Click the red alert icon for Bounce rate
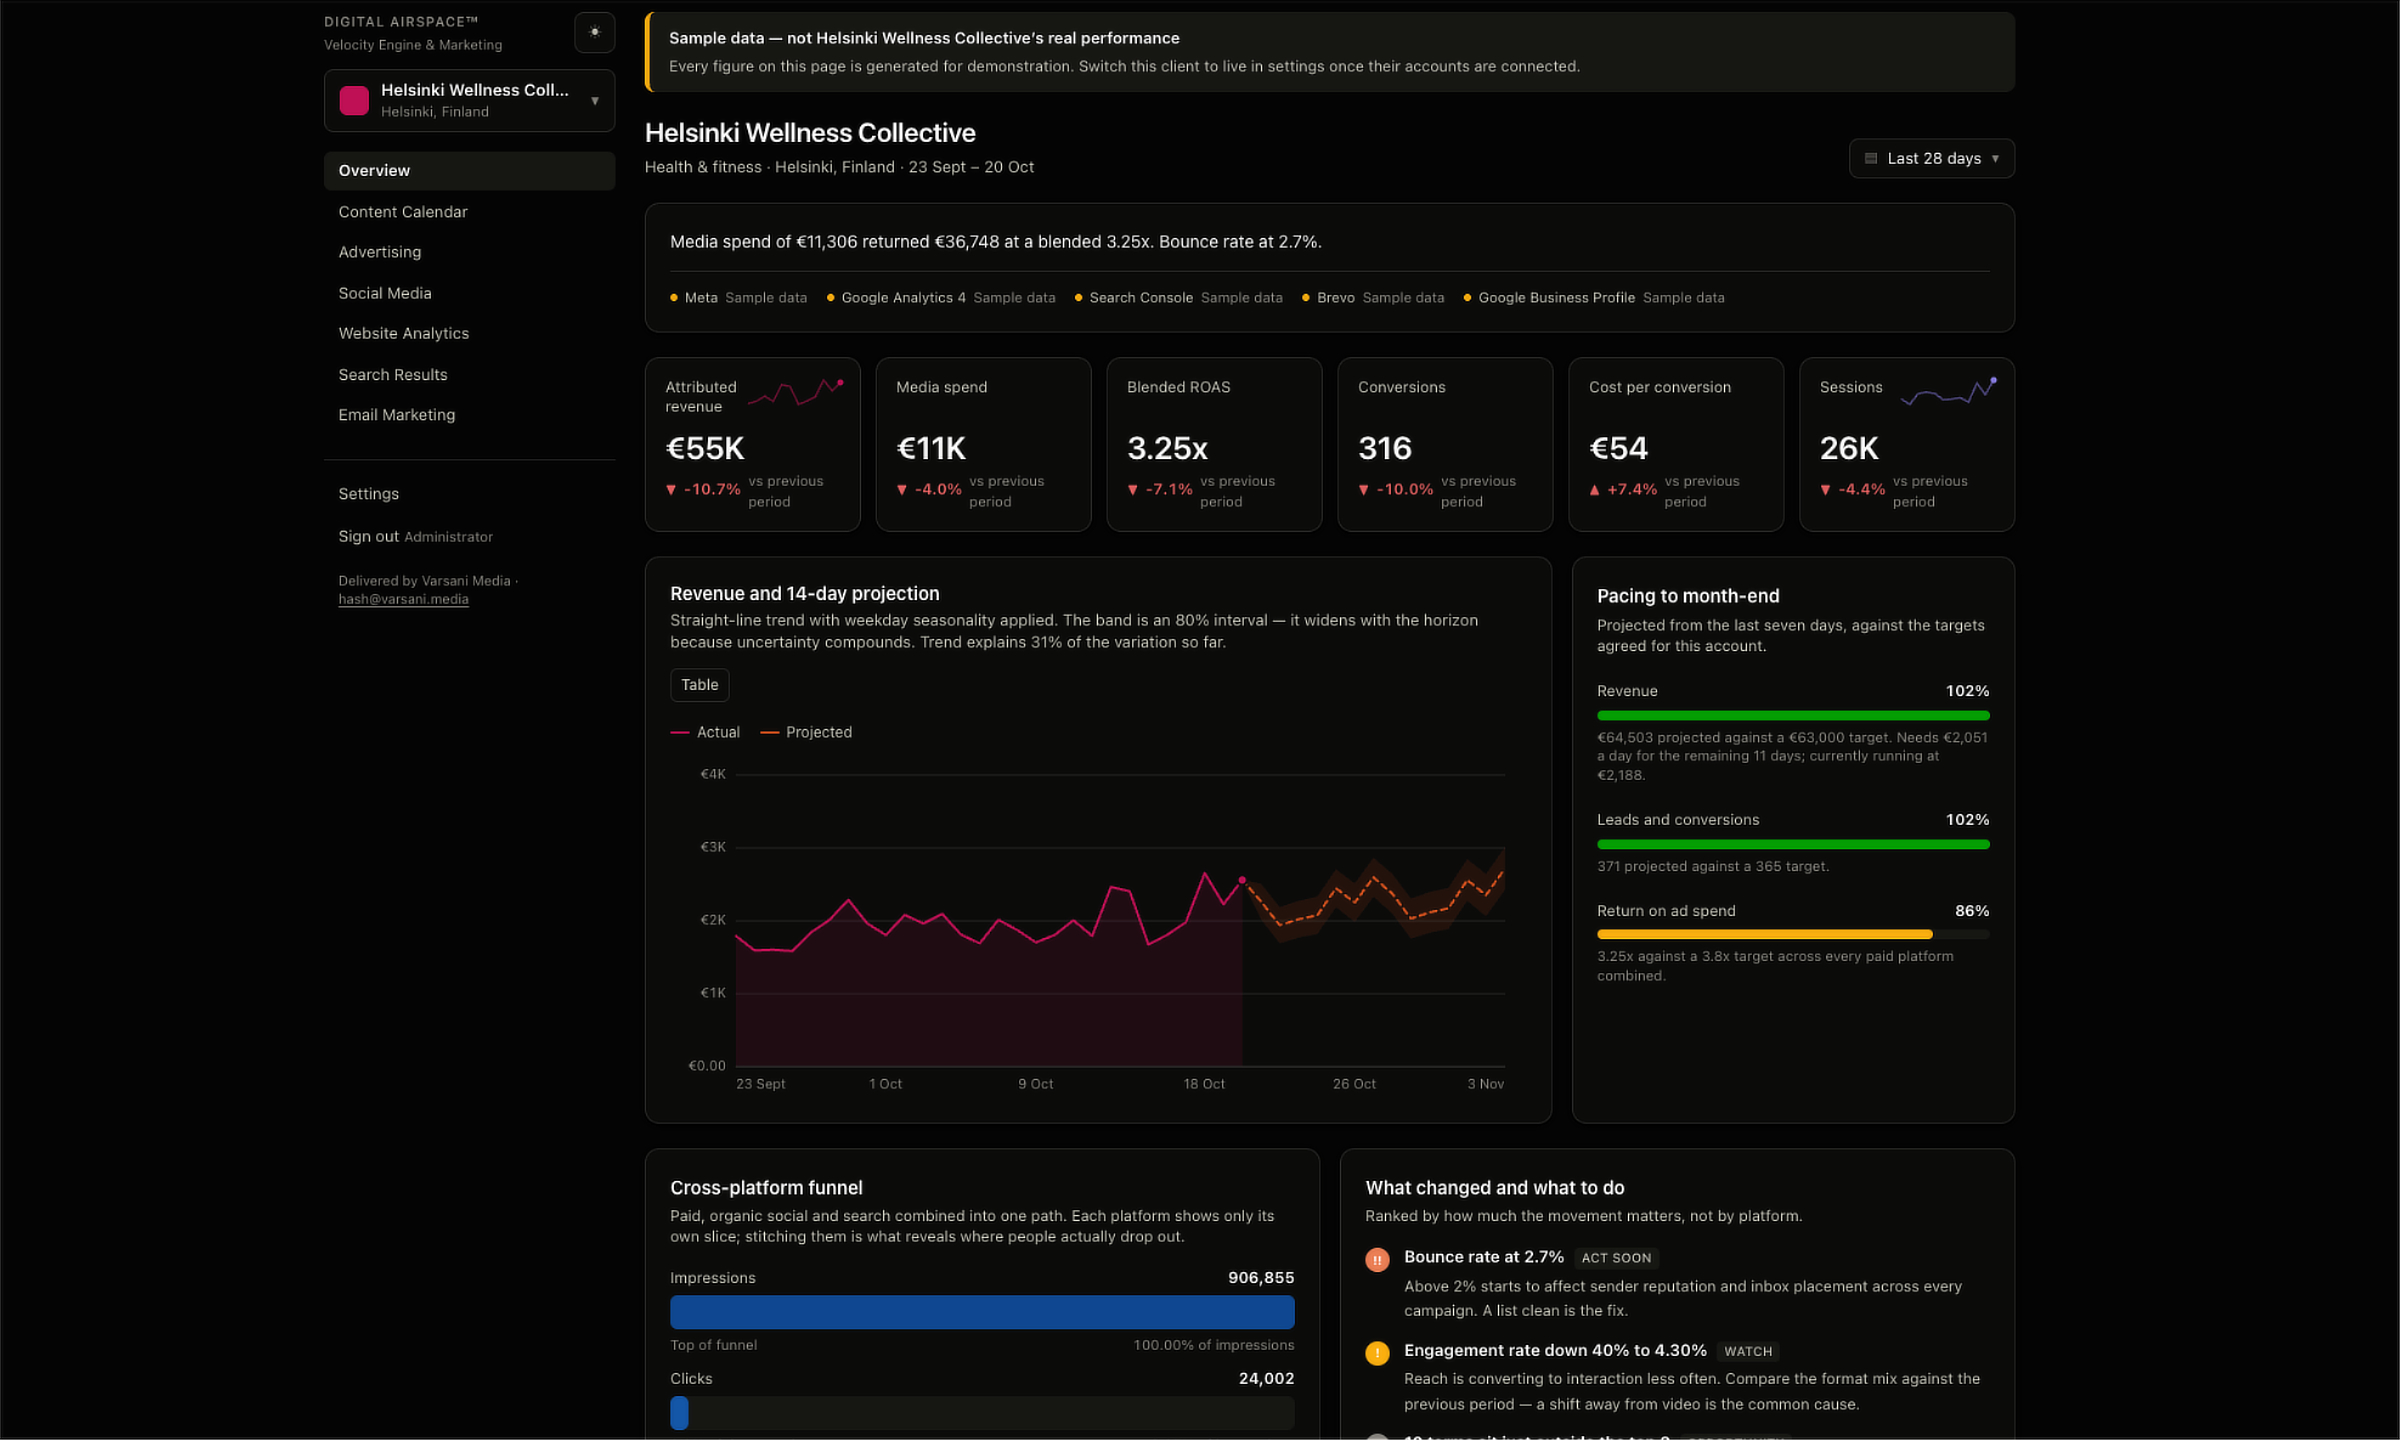2400x1440 pixels. click(x=1377, y=1260)
